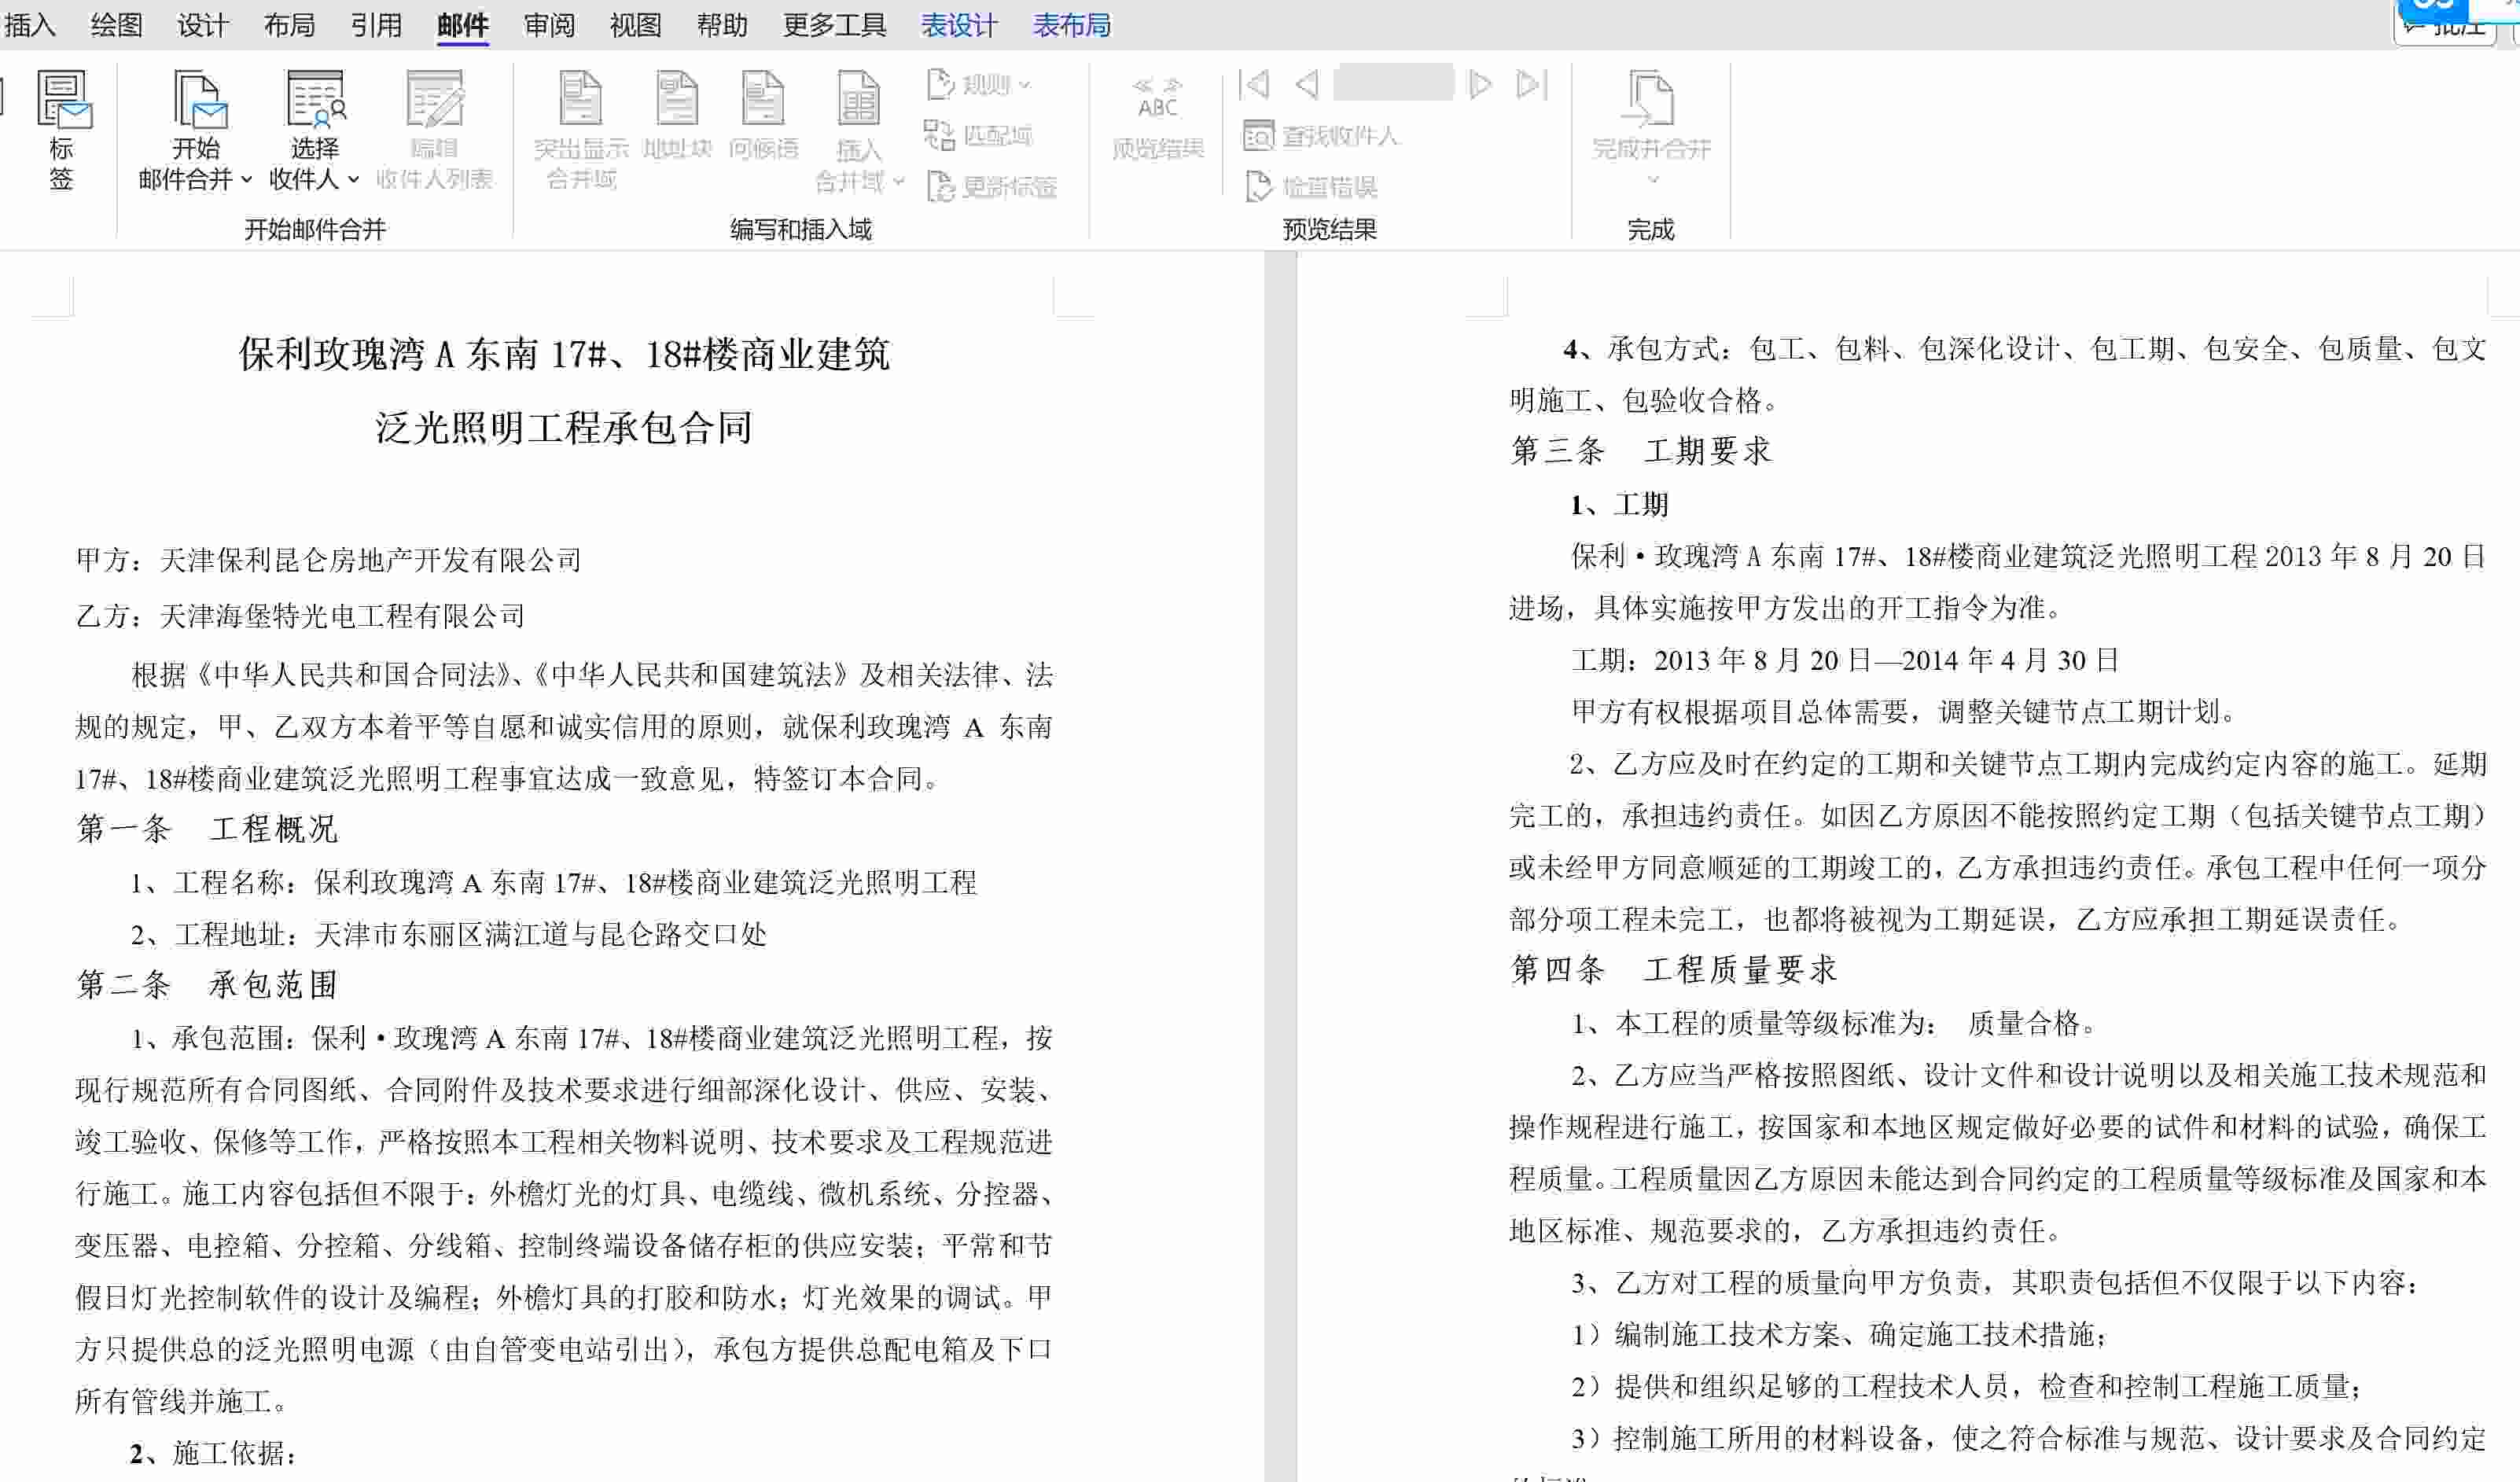Click the record number input field
This screenshot has height=1482, width=2520.
(1393, 83)
